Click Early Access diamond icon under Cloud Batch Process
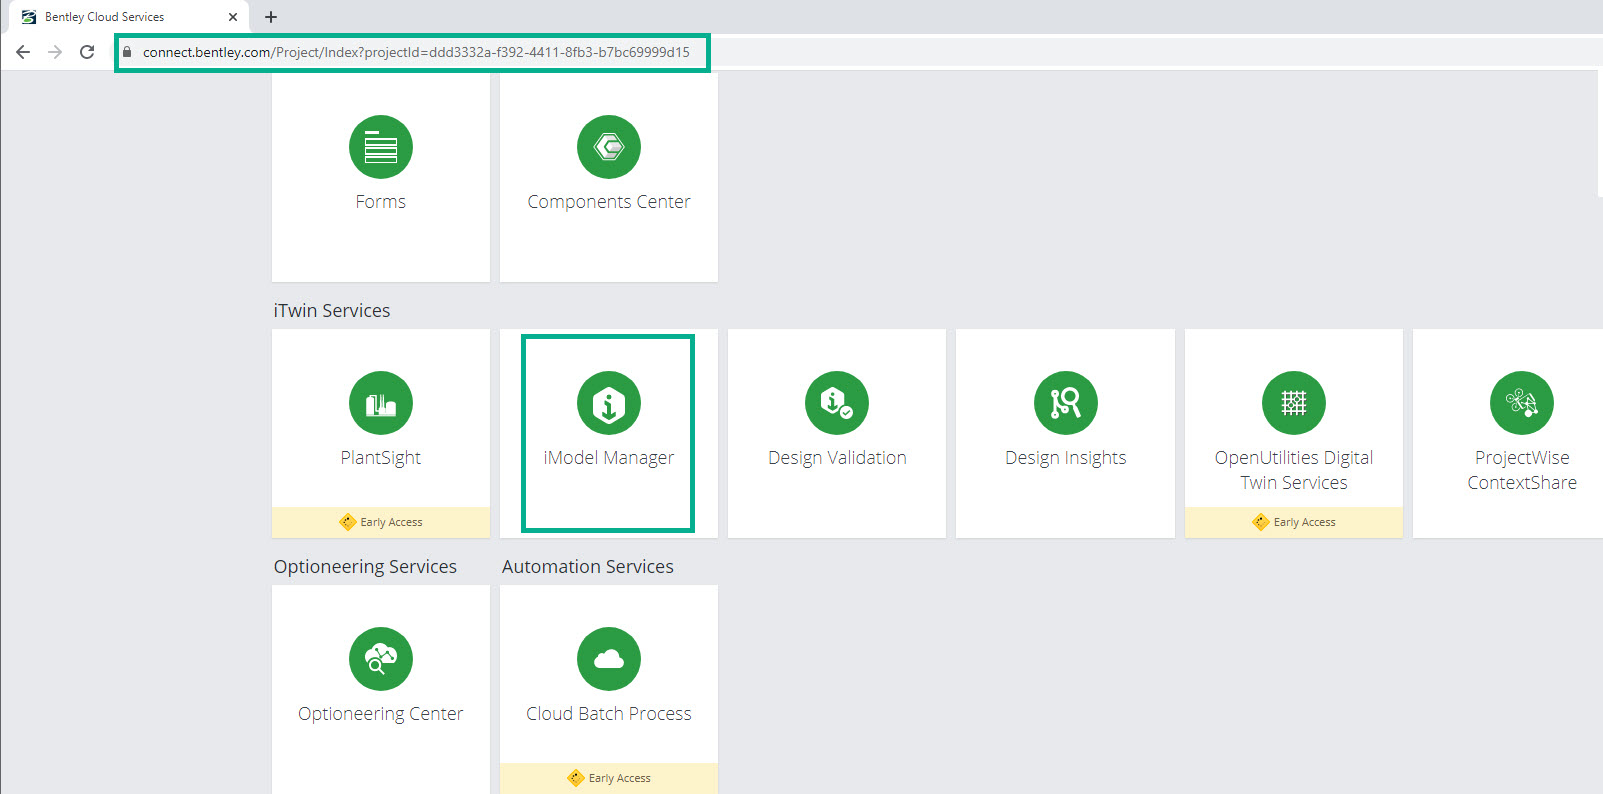The image size is (1603, 794). point(576,778)
